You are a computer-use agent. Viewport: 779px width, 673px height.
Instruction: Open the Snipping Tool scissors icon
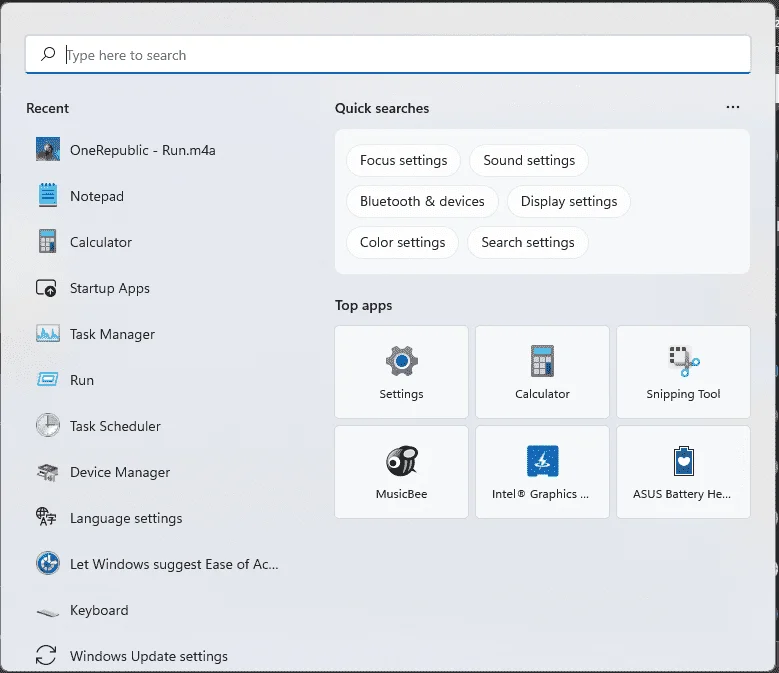coord(684,361)
